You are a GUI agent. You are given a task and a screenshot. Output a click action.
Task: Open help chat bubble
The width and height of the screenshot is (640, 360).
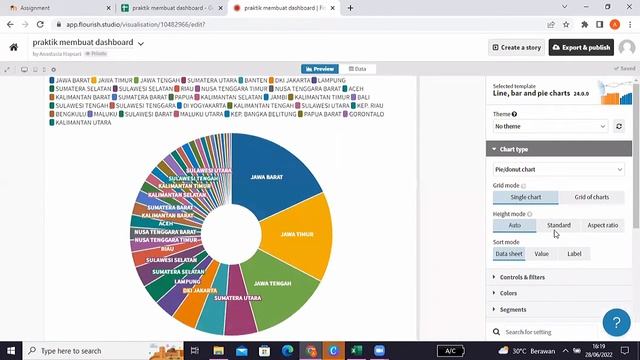[616, 322]
